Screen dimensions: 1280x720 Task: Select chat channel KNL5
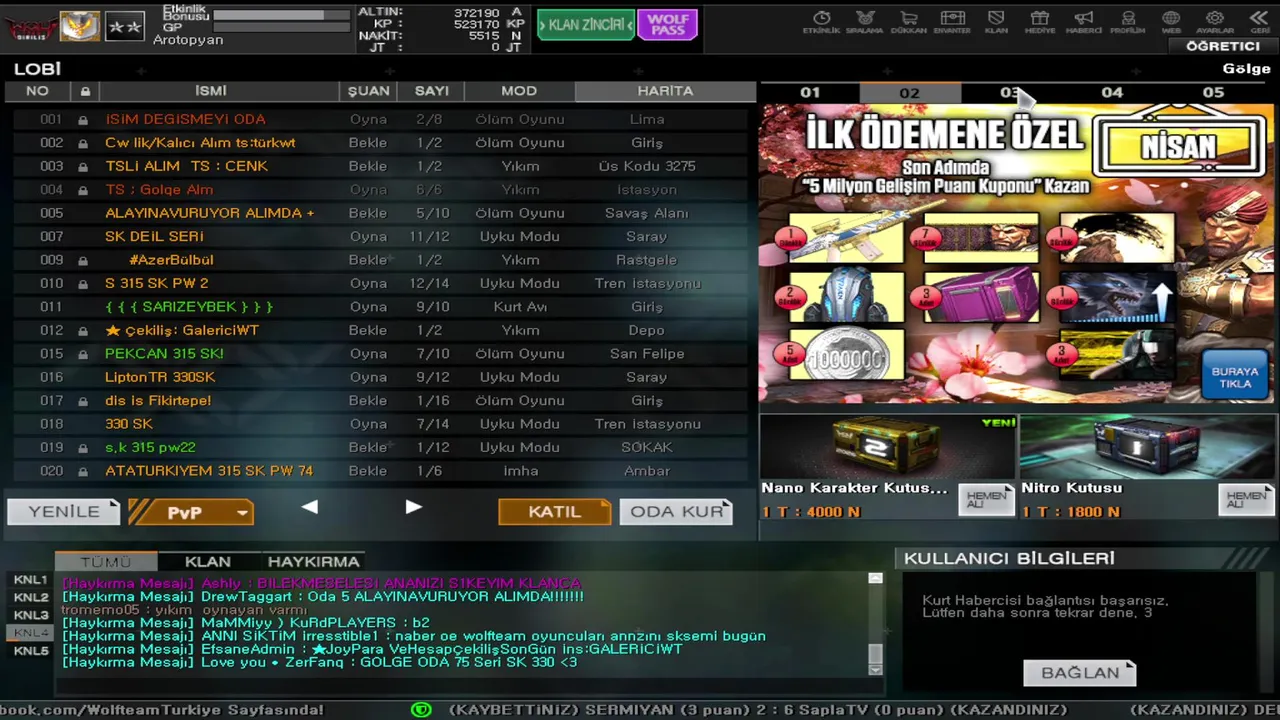(30, 651)
